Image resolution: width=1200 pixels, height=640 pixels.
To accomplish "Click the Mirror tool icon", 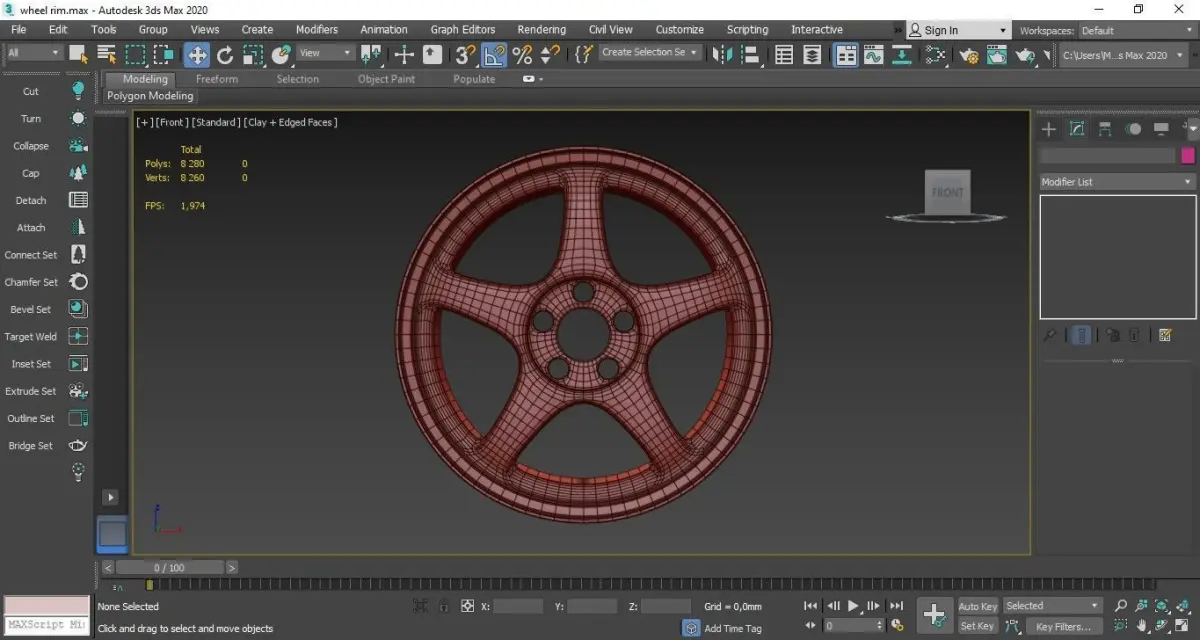I will (723, 54).
